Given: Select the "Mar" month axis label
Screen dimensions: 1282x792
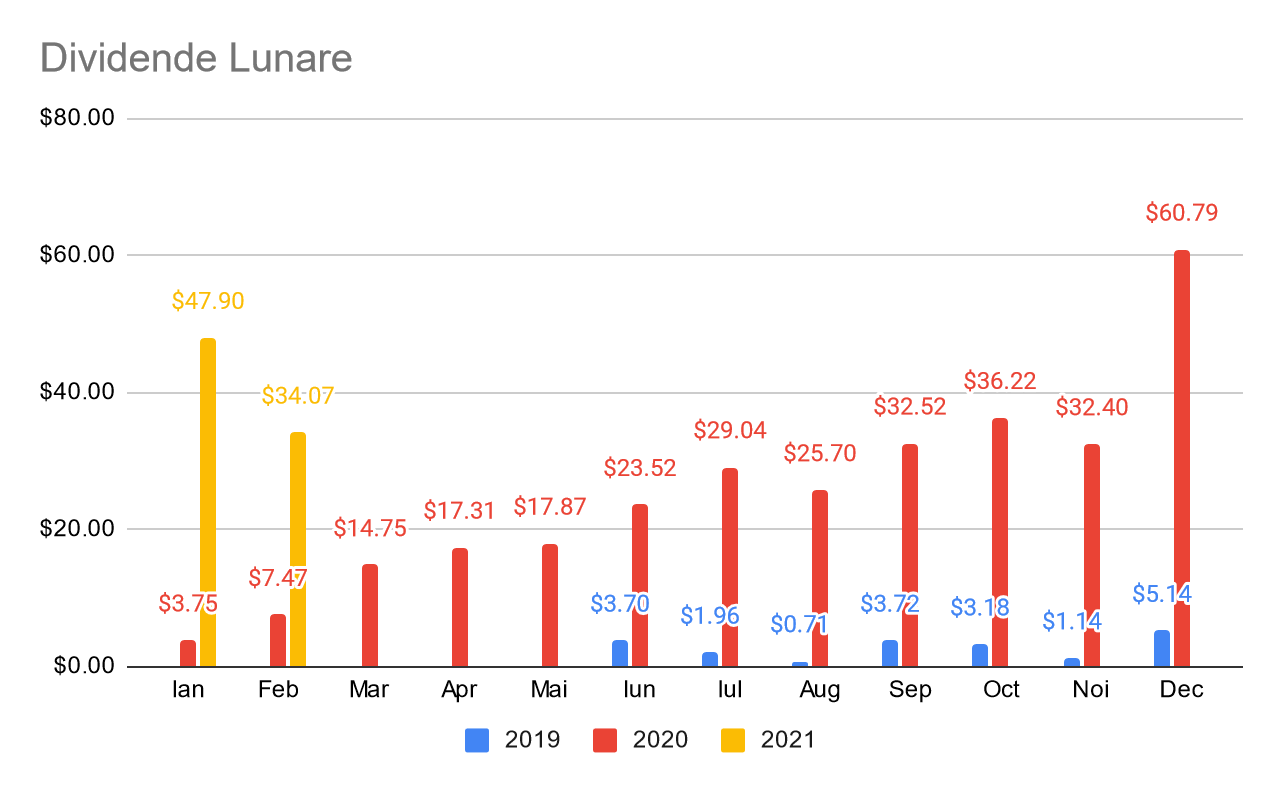Looking at the screenshot, I should pos(369,690).
